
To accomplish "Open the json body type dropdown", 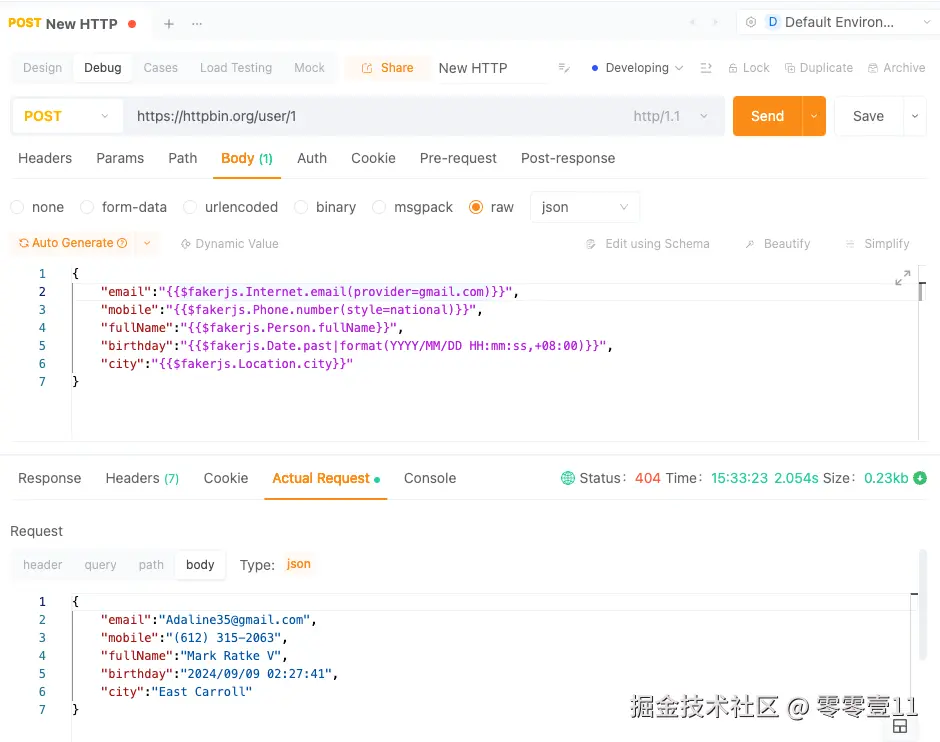I will pos(585,207).
